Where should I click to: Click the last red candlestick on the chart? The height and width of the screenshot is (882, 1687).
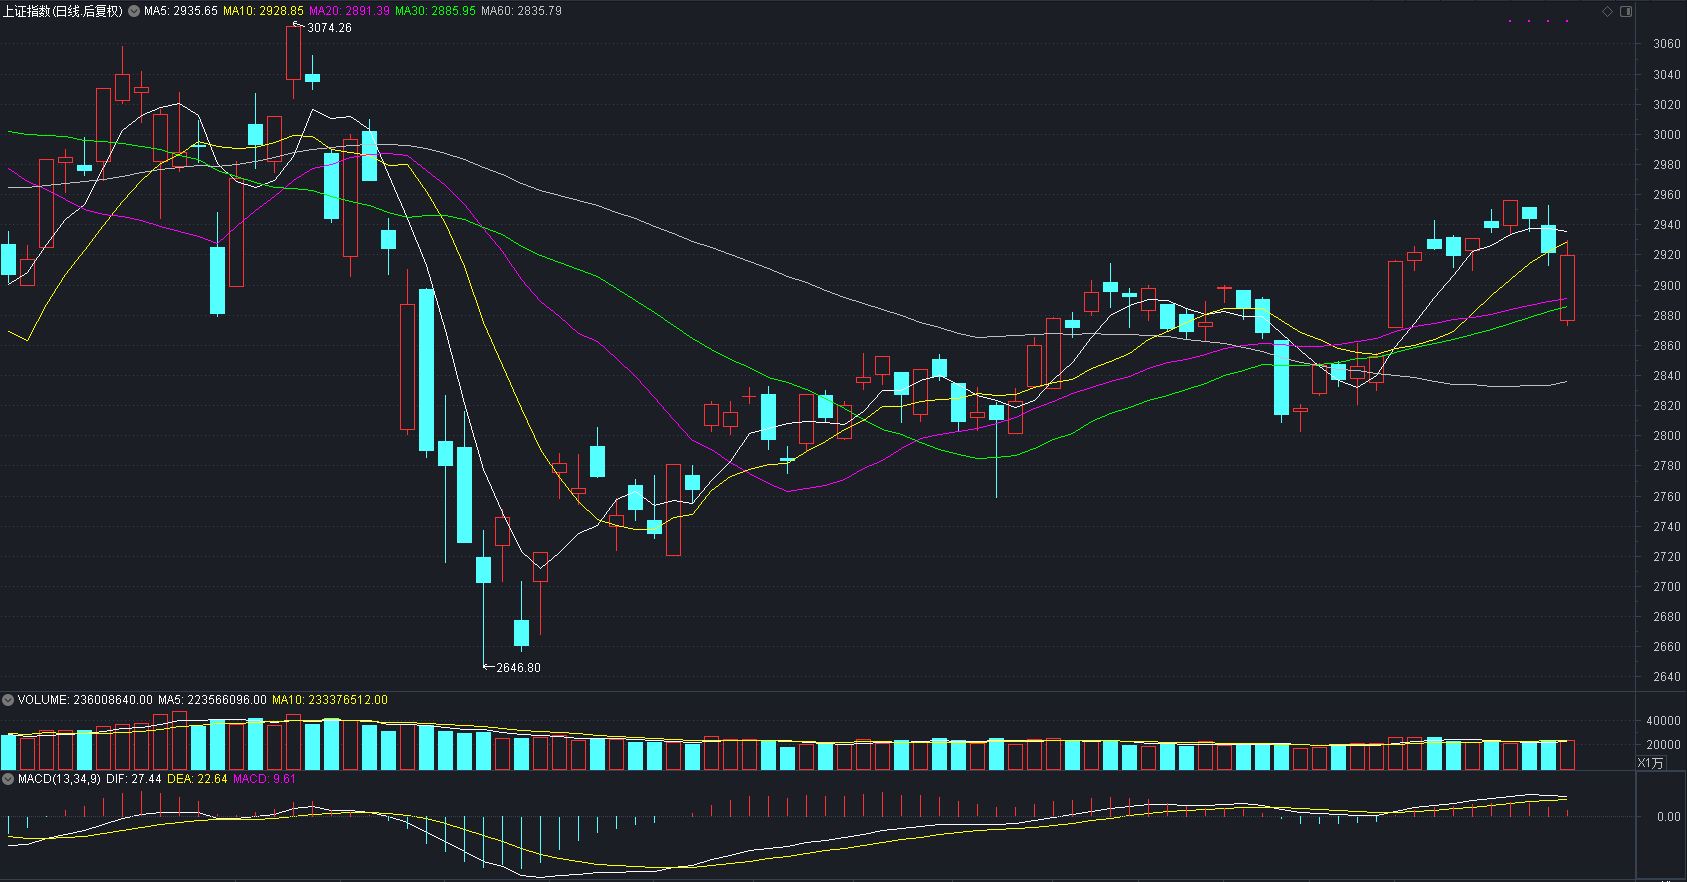pos(1567,286)
